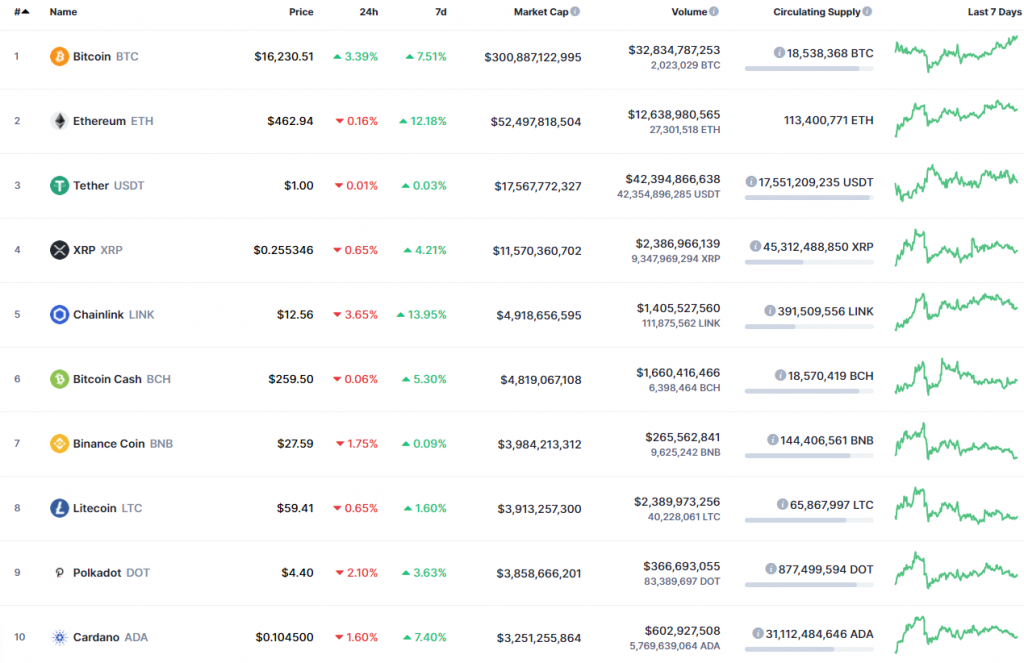Open the XRP coin page link

click(97, 250)
